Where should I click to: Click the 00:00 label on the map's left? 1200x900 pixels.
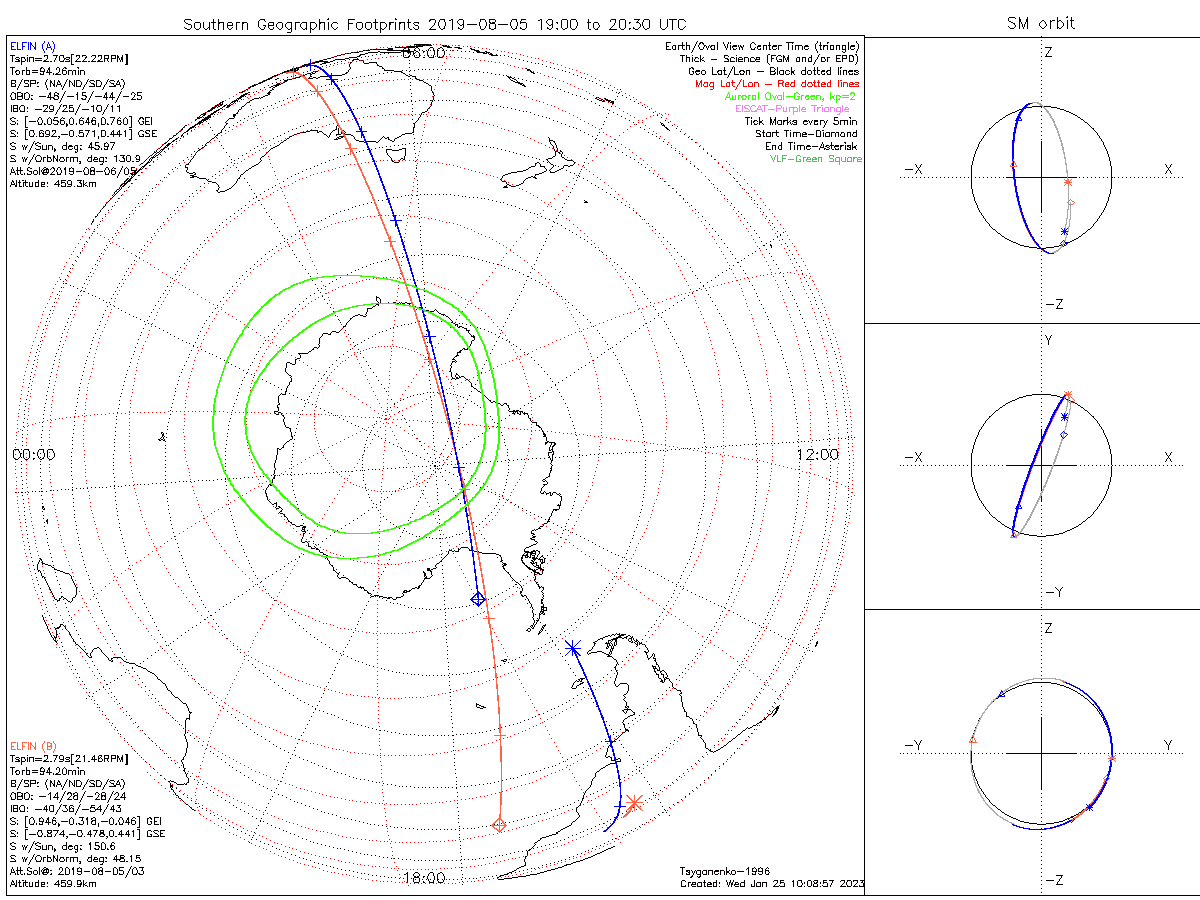(34, 454)
